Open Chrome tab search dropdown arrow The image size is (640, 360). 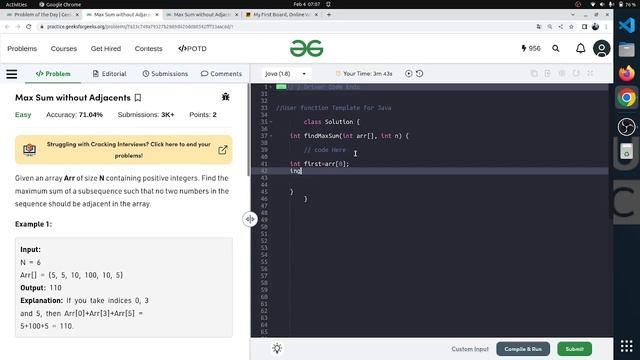click(573, 14)
